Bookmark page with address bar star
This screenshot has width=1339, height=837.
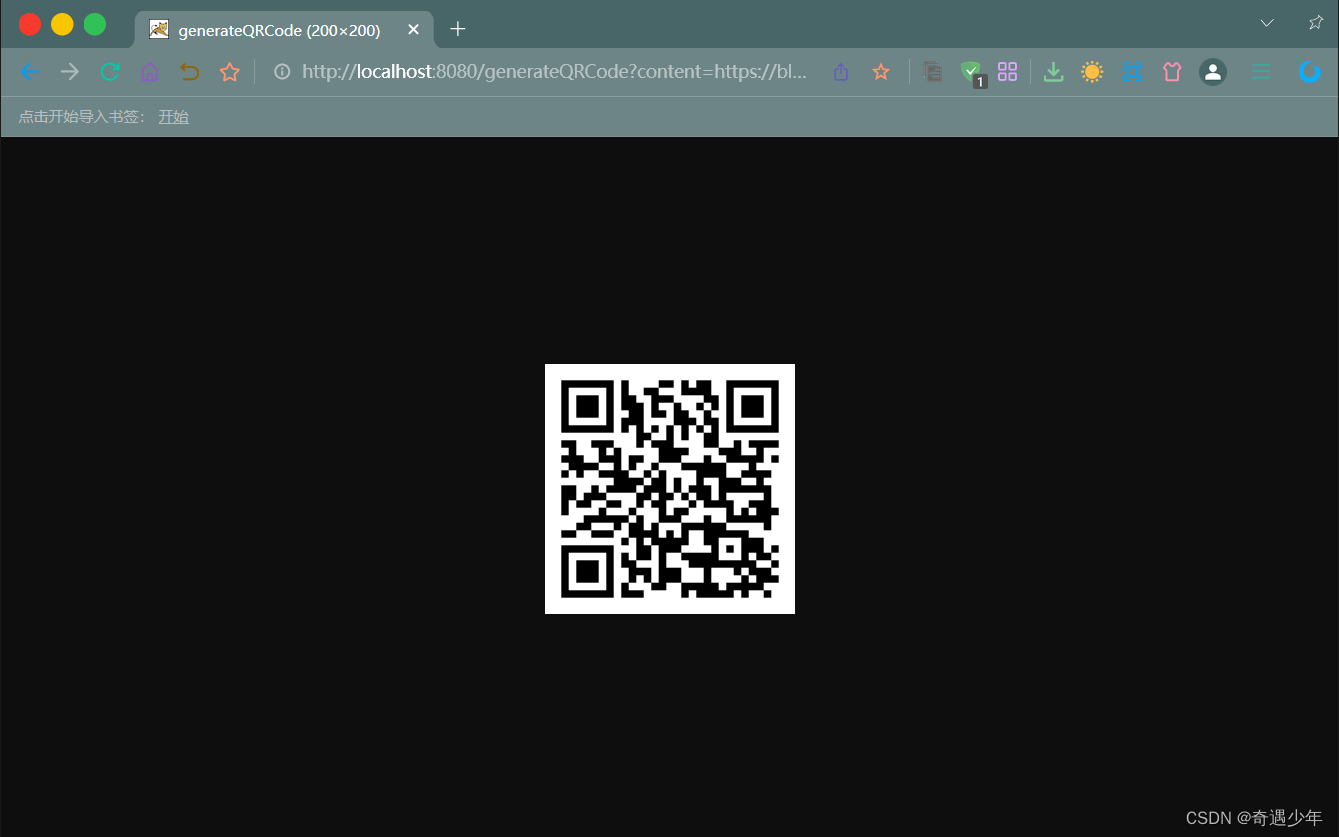(x=881, y=72)
